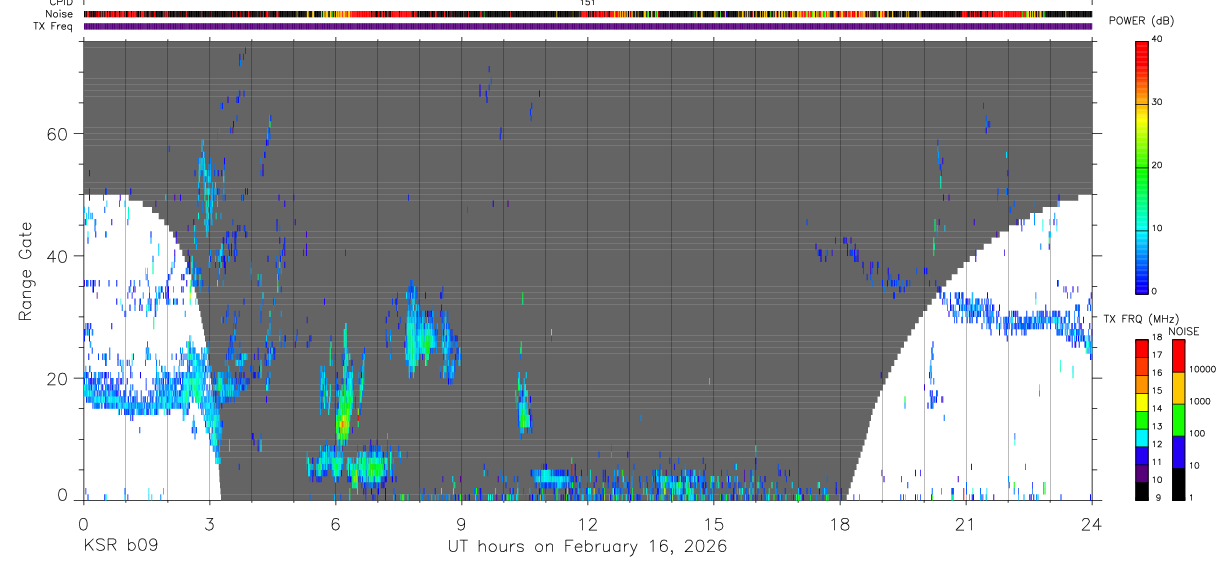Click the Noise strip at top
The height and width of the screenshot is (567, 1228).
(587, 14)
